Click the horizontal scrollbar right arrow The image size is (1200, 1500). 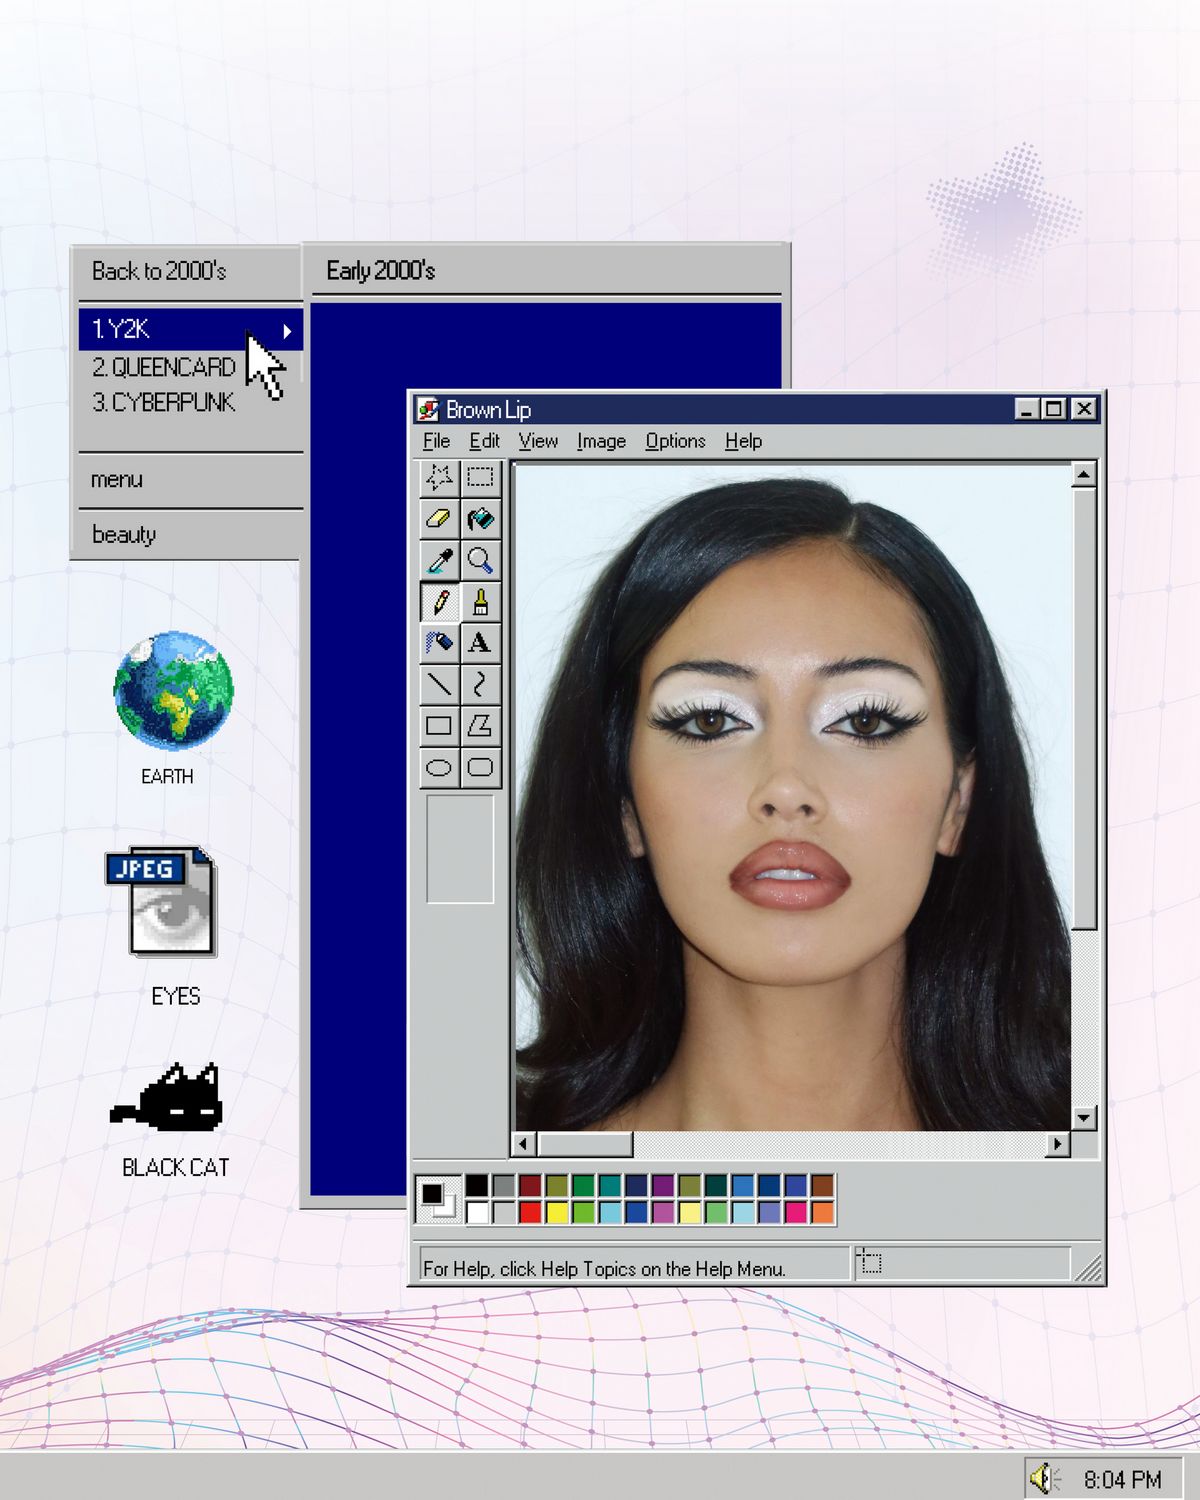tap(1058, 1144)
